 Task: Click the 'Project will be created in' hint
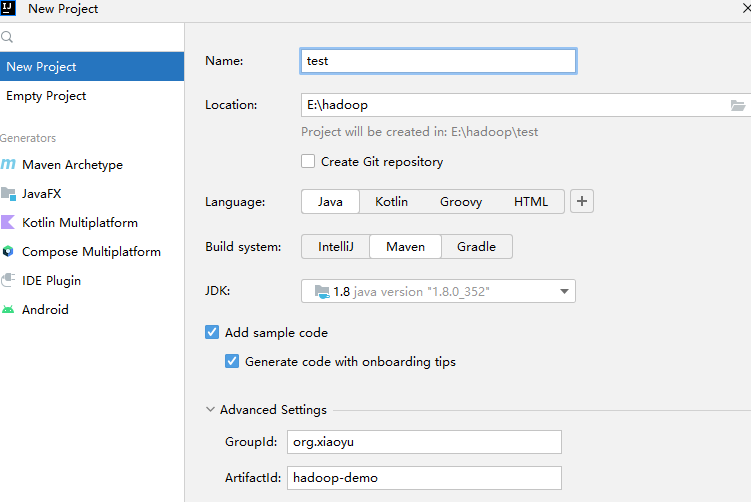[420, 132]
